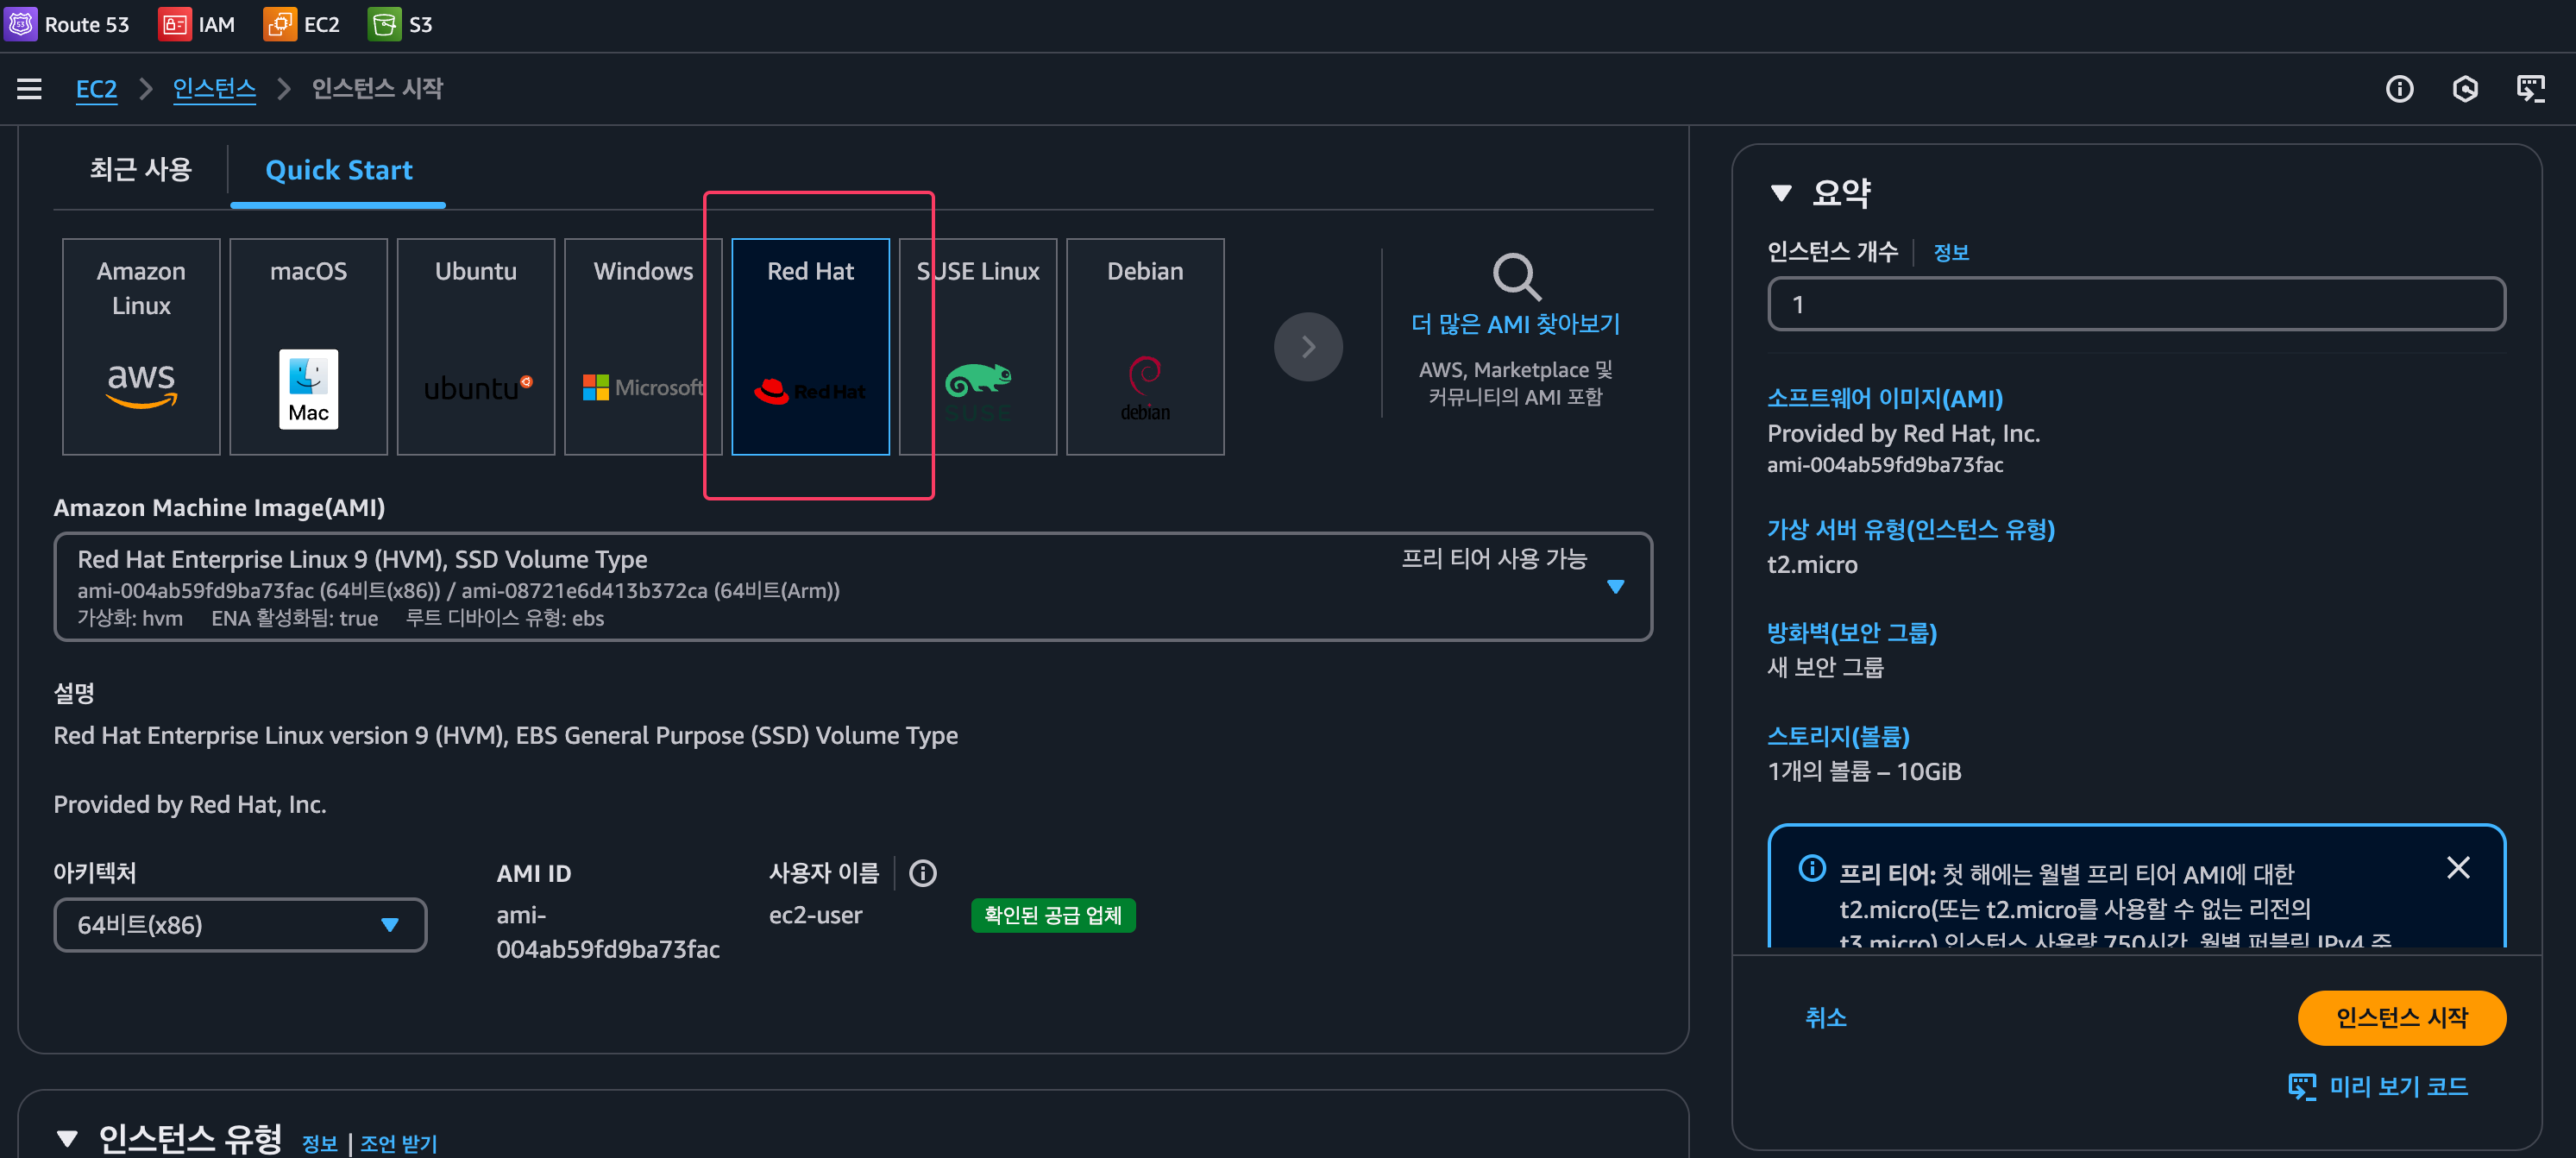Open the 64비트(x86) architecture dropdown
Viewport: 2576px width, 1158px height.
tap(240, 925)
